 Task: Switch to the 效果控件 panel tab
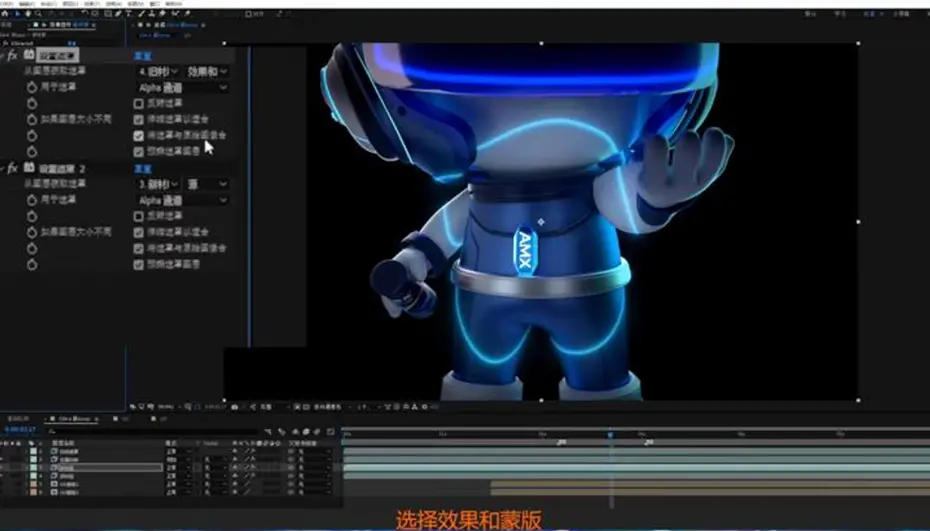pos(62,25)
